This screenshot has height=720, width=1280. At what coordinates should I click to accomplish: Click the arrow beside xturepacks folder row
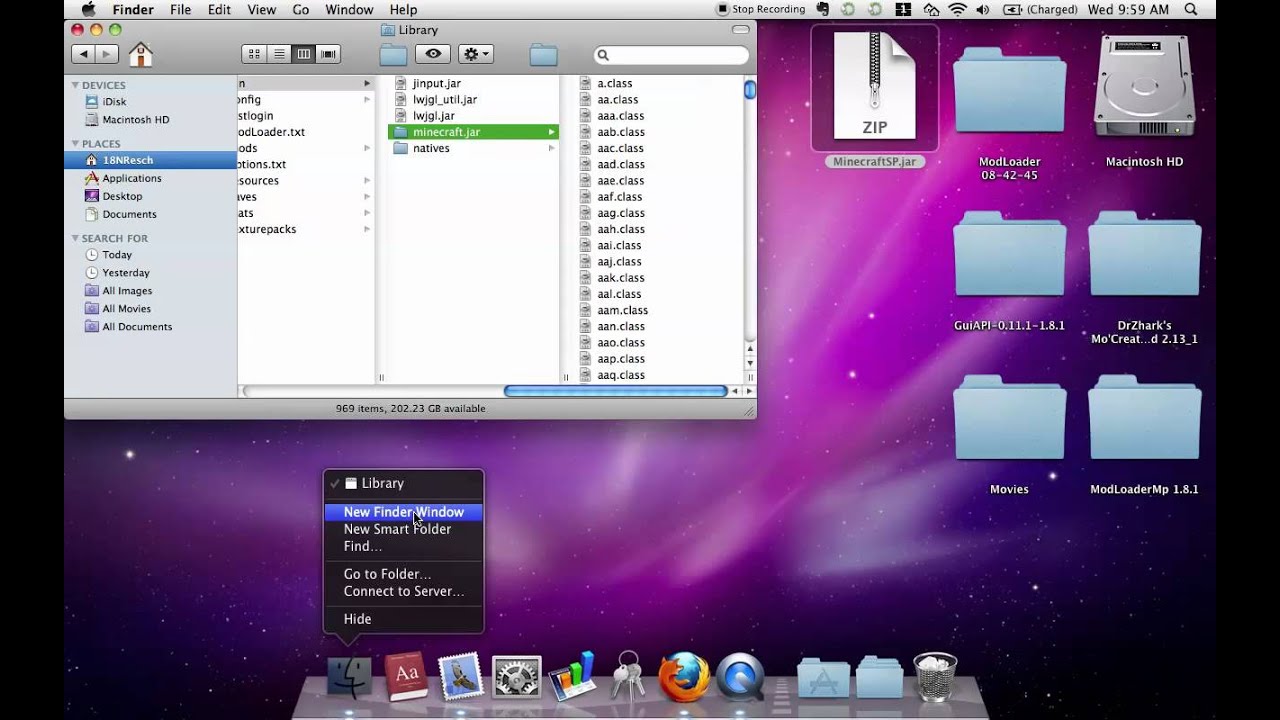tap(367, 229)
